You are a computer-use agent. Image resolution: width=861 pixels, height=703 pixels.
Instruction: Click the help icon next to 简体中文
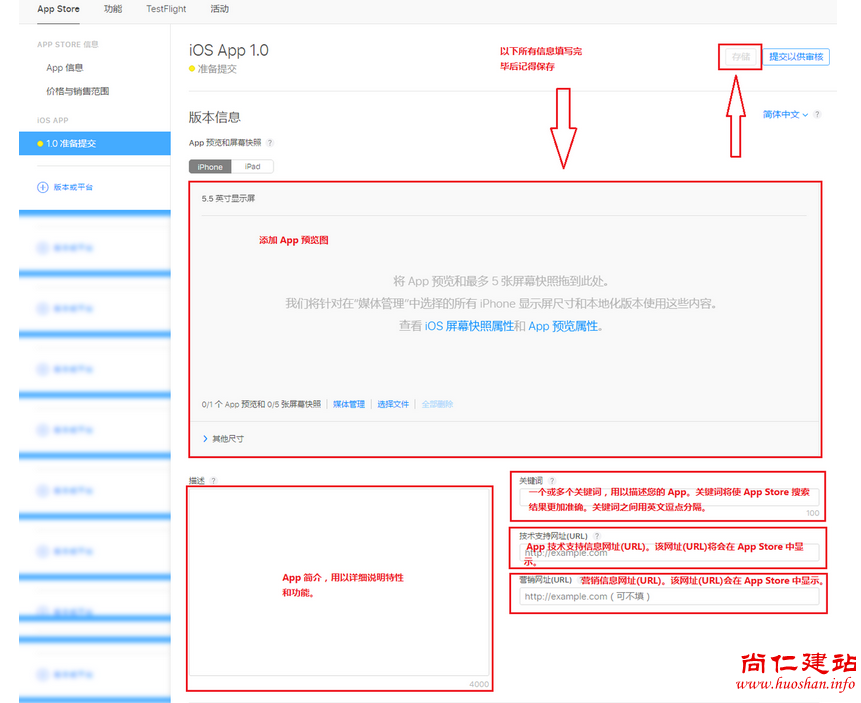click(x=817, y=115)
